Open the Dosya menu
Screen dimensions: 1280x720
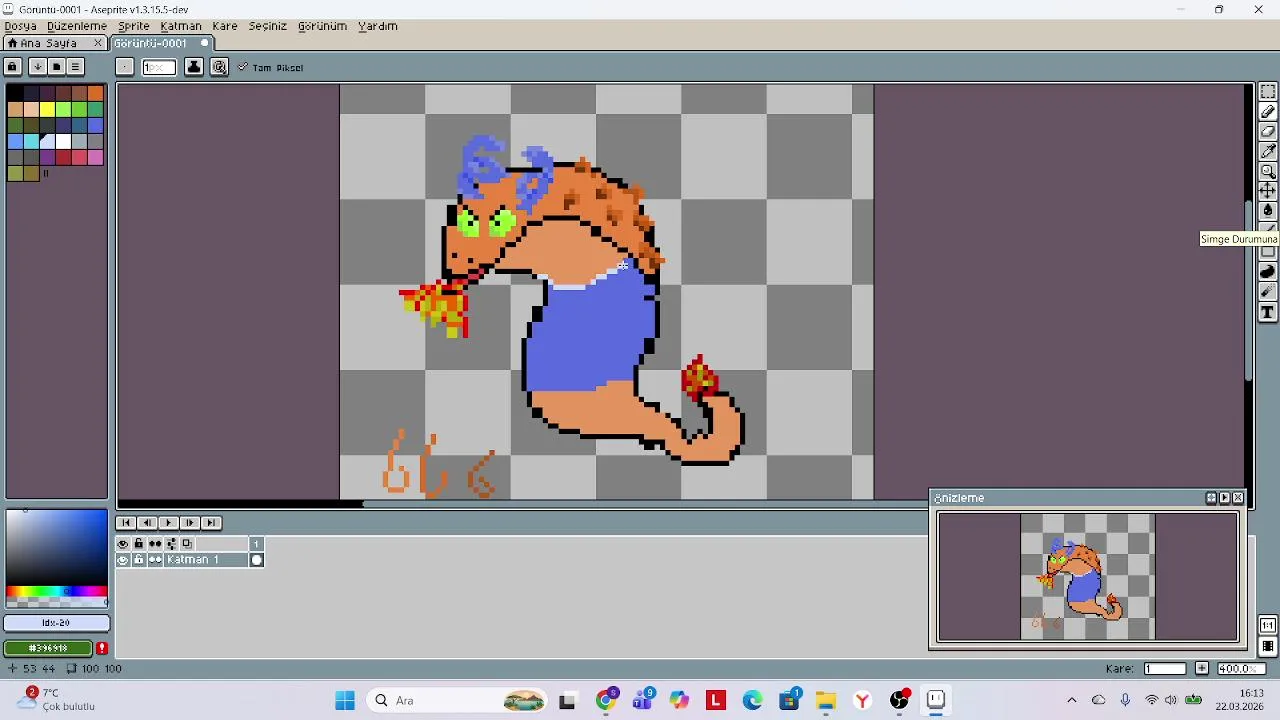[20, 26]
